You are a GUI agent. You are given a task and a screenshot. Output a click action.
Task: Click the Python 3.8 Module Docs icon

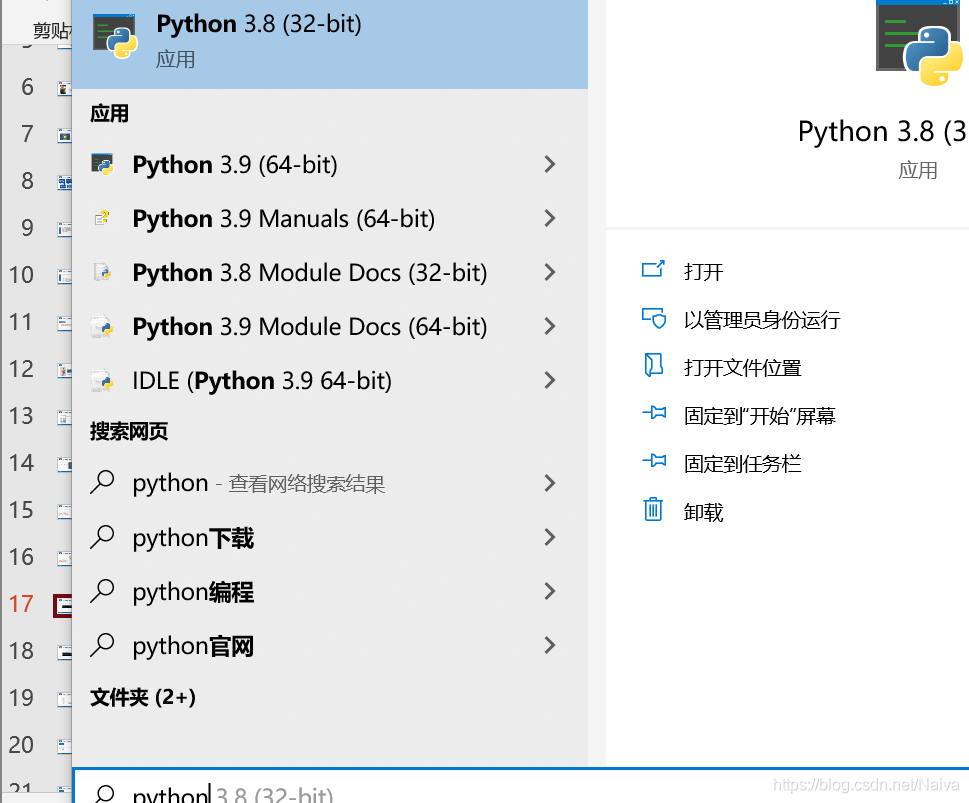click(103, 272)
